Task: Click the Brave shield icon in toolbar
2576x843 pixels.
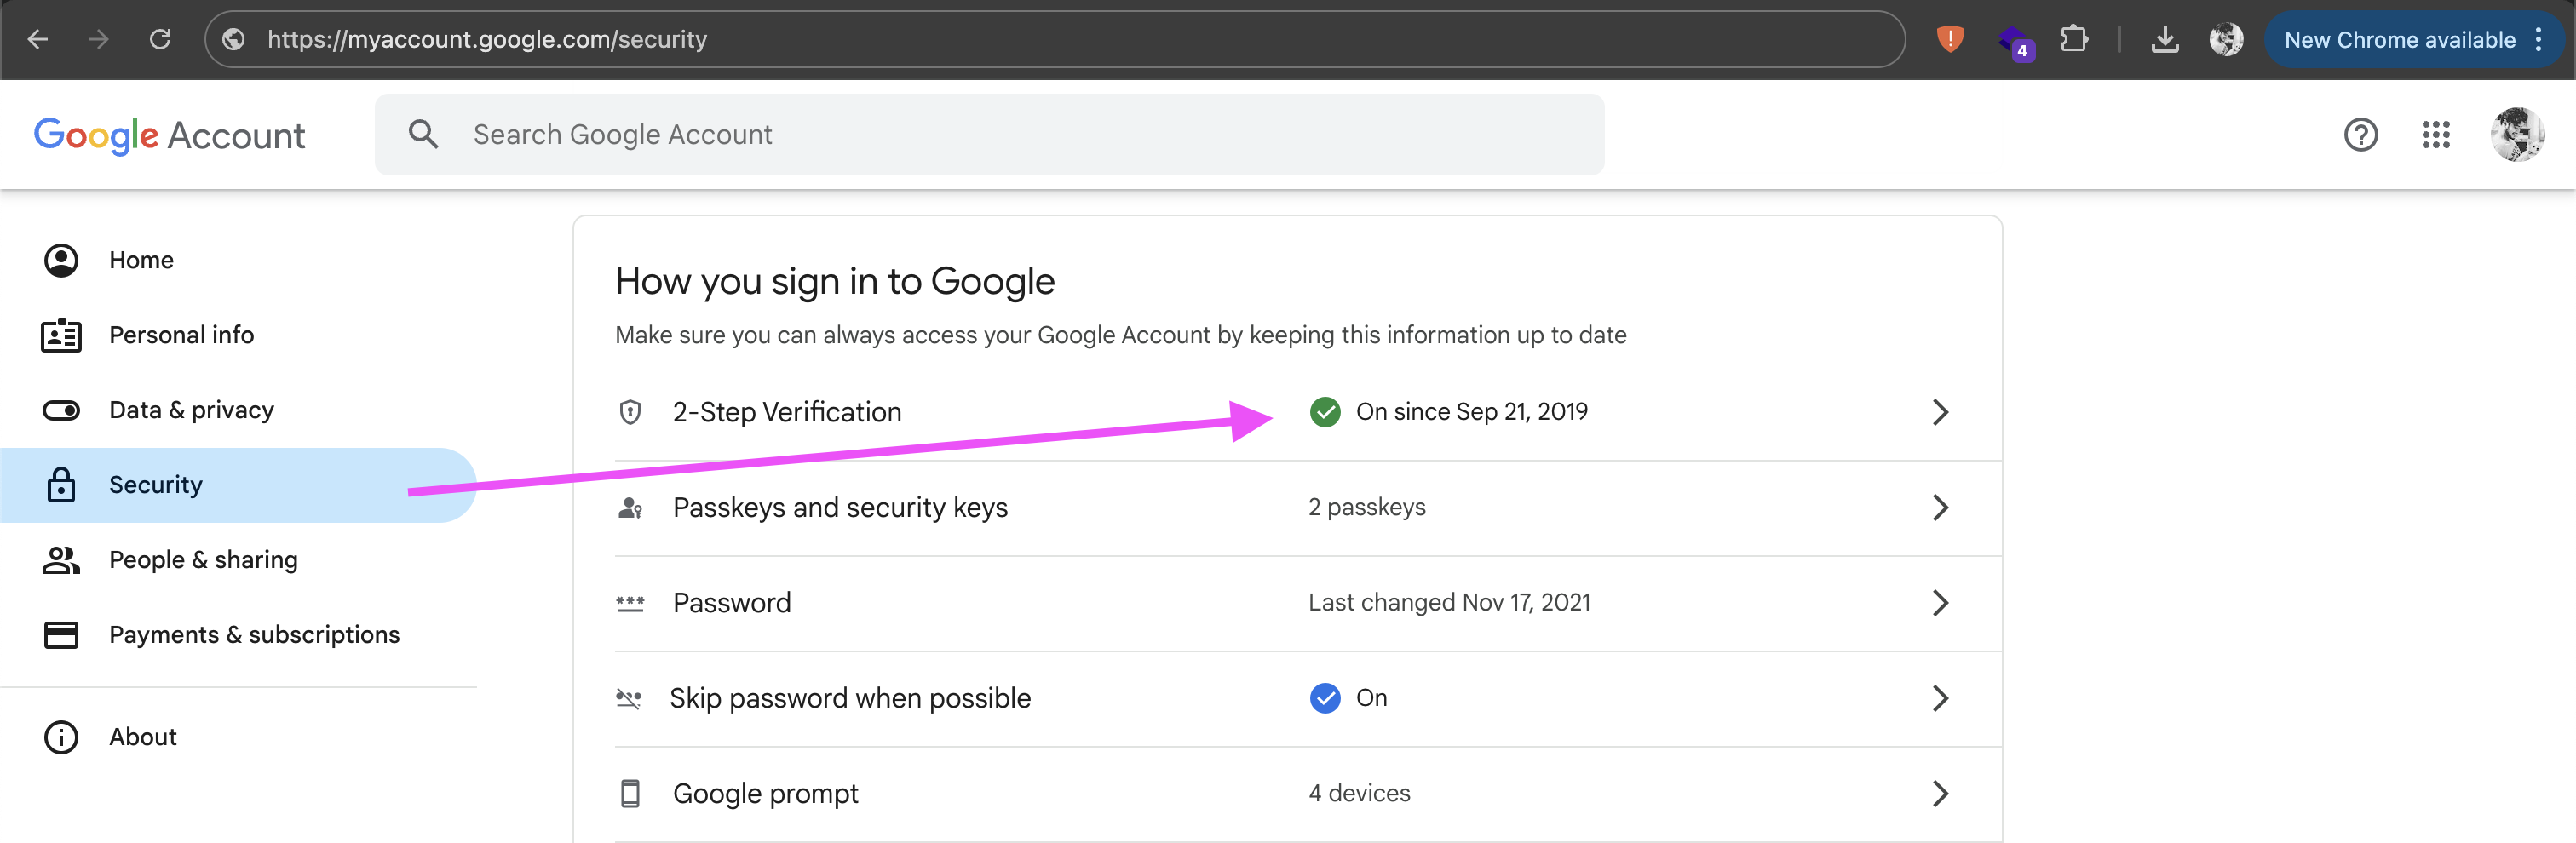Action: point(1949,39)
